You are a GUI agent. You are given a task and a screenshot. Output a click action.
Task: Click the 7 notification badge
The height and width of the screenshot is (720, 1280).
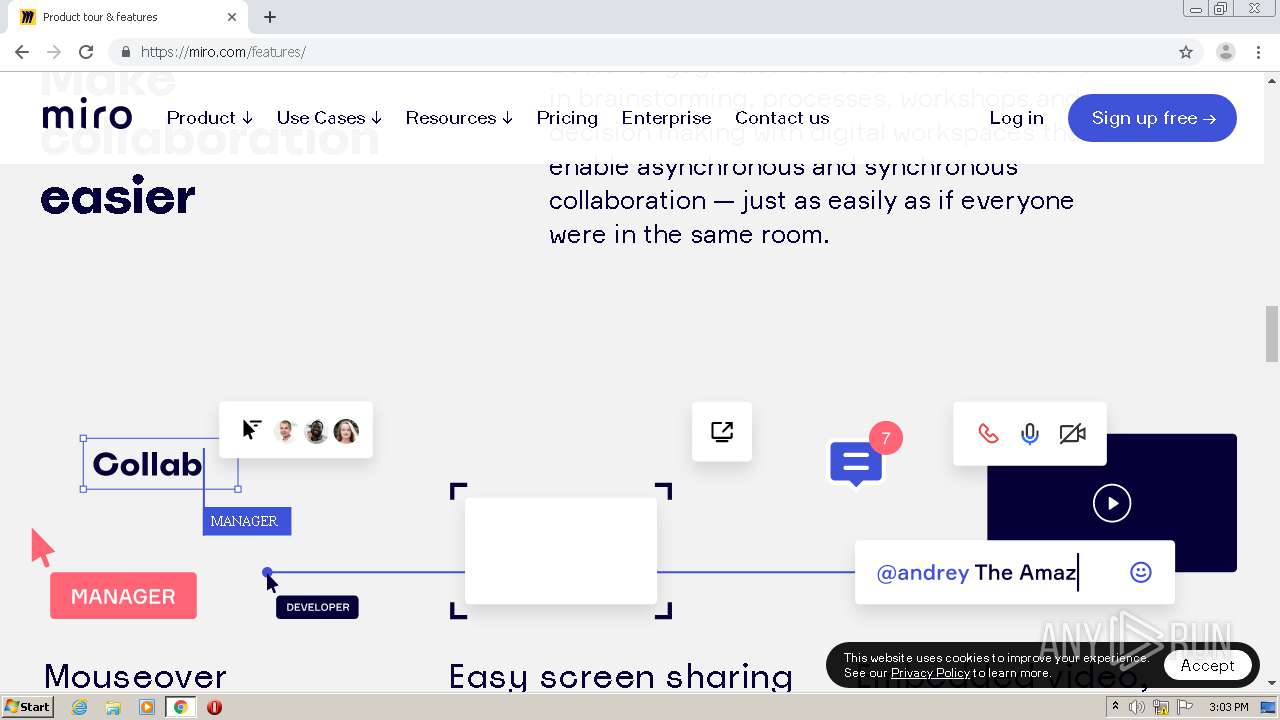click(x=886, y=438)
